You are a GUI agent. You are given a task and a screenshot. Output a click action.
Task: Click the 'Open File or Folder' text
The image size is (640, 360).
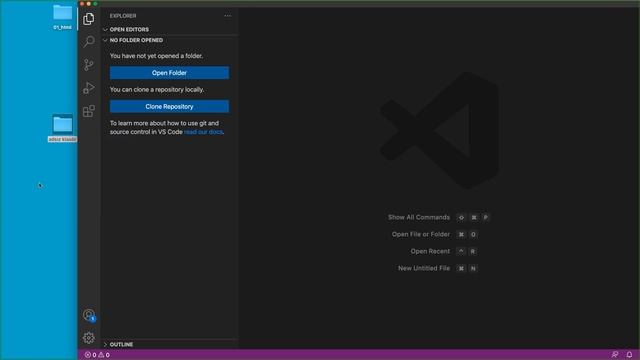pyautogui.click(x=421, y=234)
